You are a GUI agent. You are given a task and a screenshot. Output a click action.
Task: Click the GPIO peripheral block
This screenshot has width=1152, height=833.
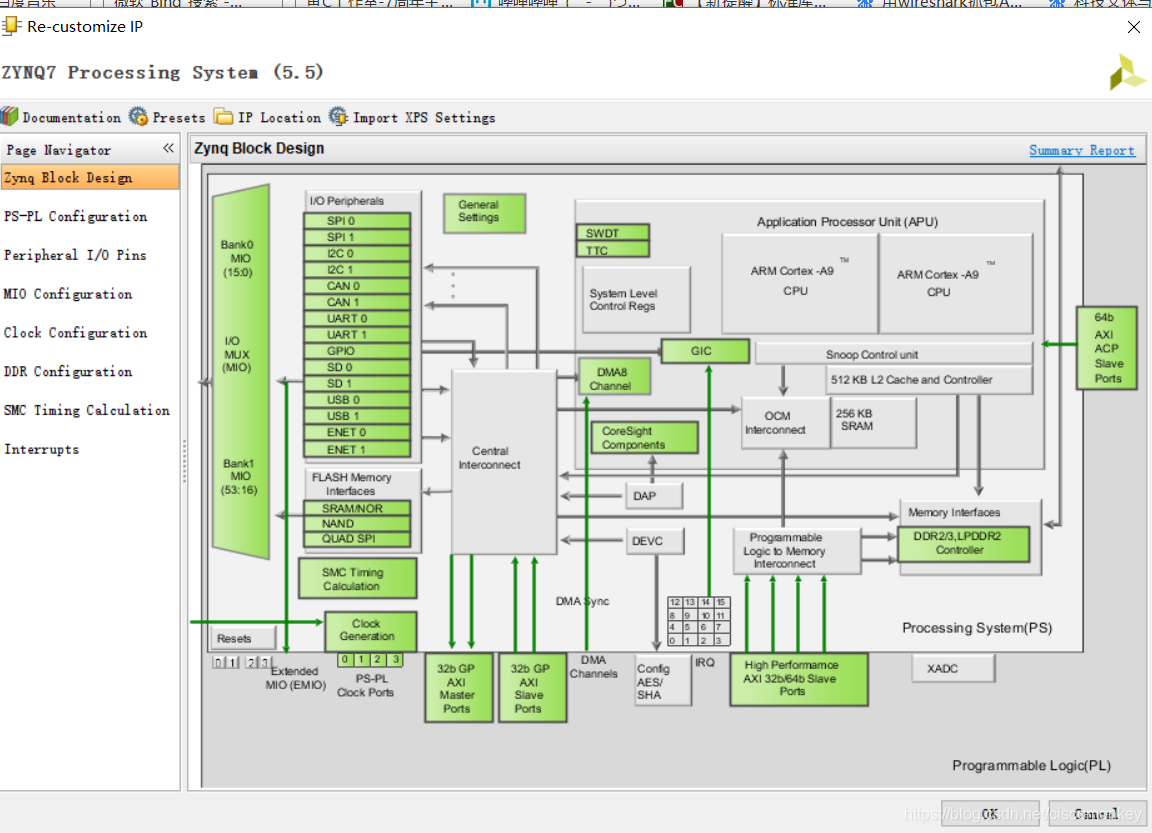coord(357,351)
